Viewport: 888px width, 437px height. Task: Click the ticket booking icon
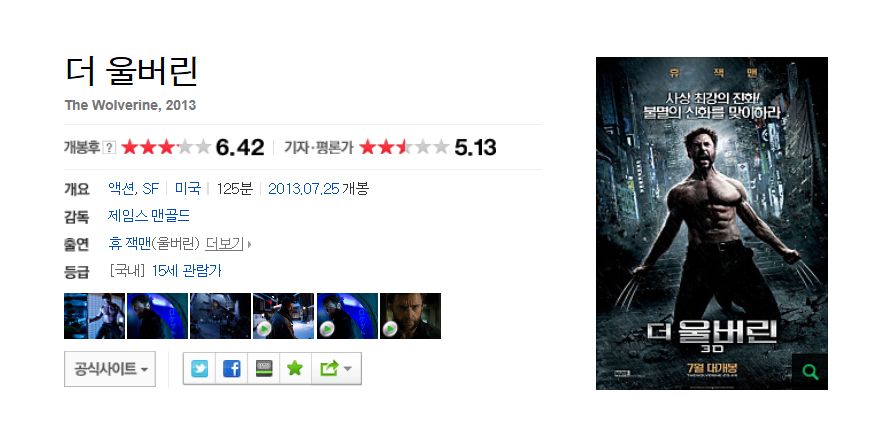coord(263,369)
